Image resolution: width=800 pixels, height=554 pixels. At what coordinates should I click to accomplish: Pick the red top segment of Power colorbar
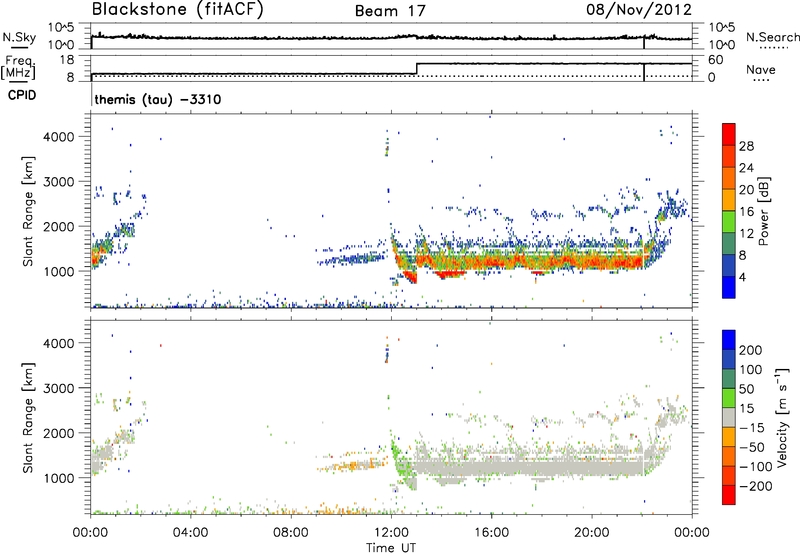(729, 134)
